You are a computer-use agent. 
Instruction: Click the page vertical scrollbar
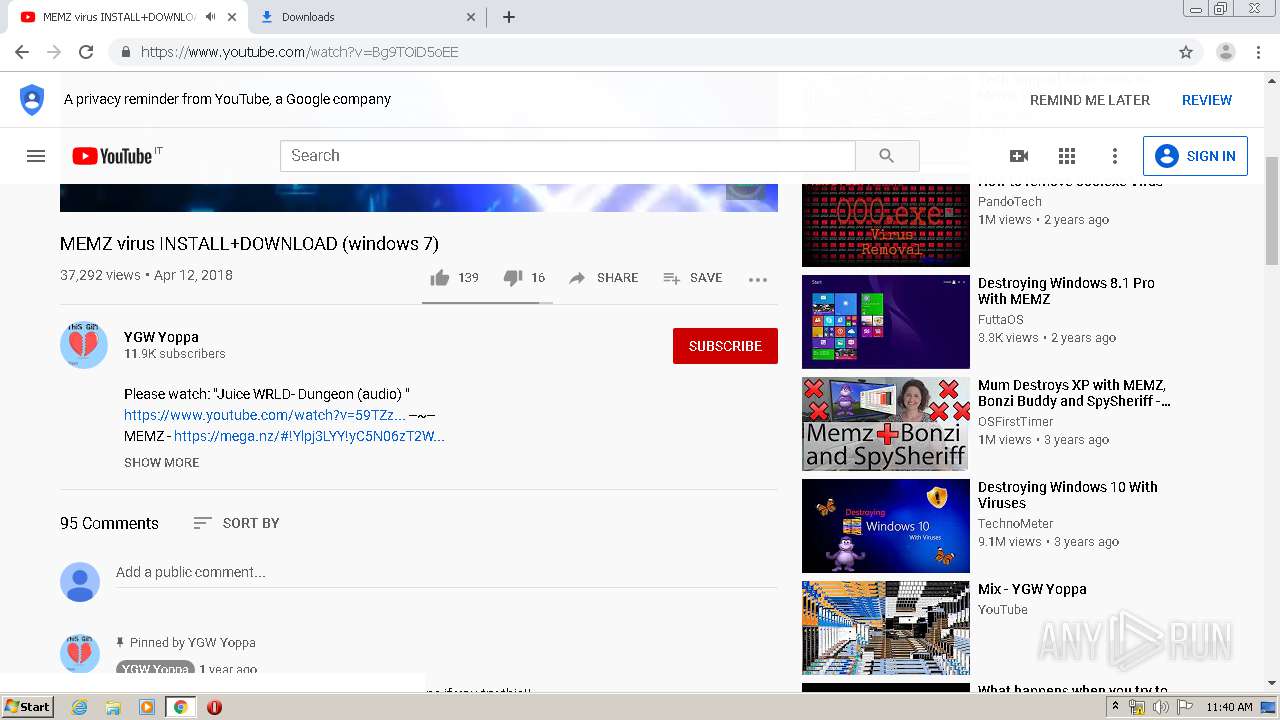[x=1272, y=210]
